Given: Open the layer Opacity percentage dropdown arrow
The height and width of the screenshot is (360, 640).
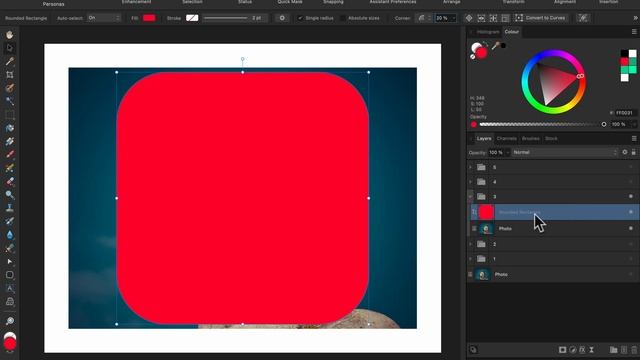Looking at the screenshot, I should click(x=508, y=152).
